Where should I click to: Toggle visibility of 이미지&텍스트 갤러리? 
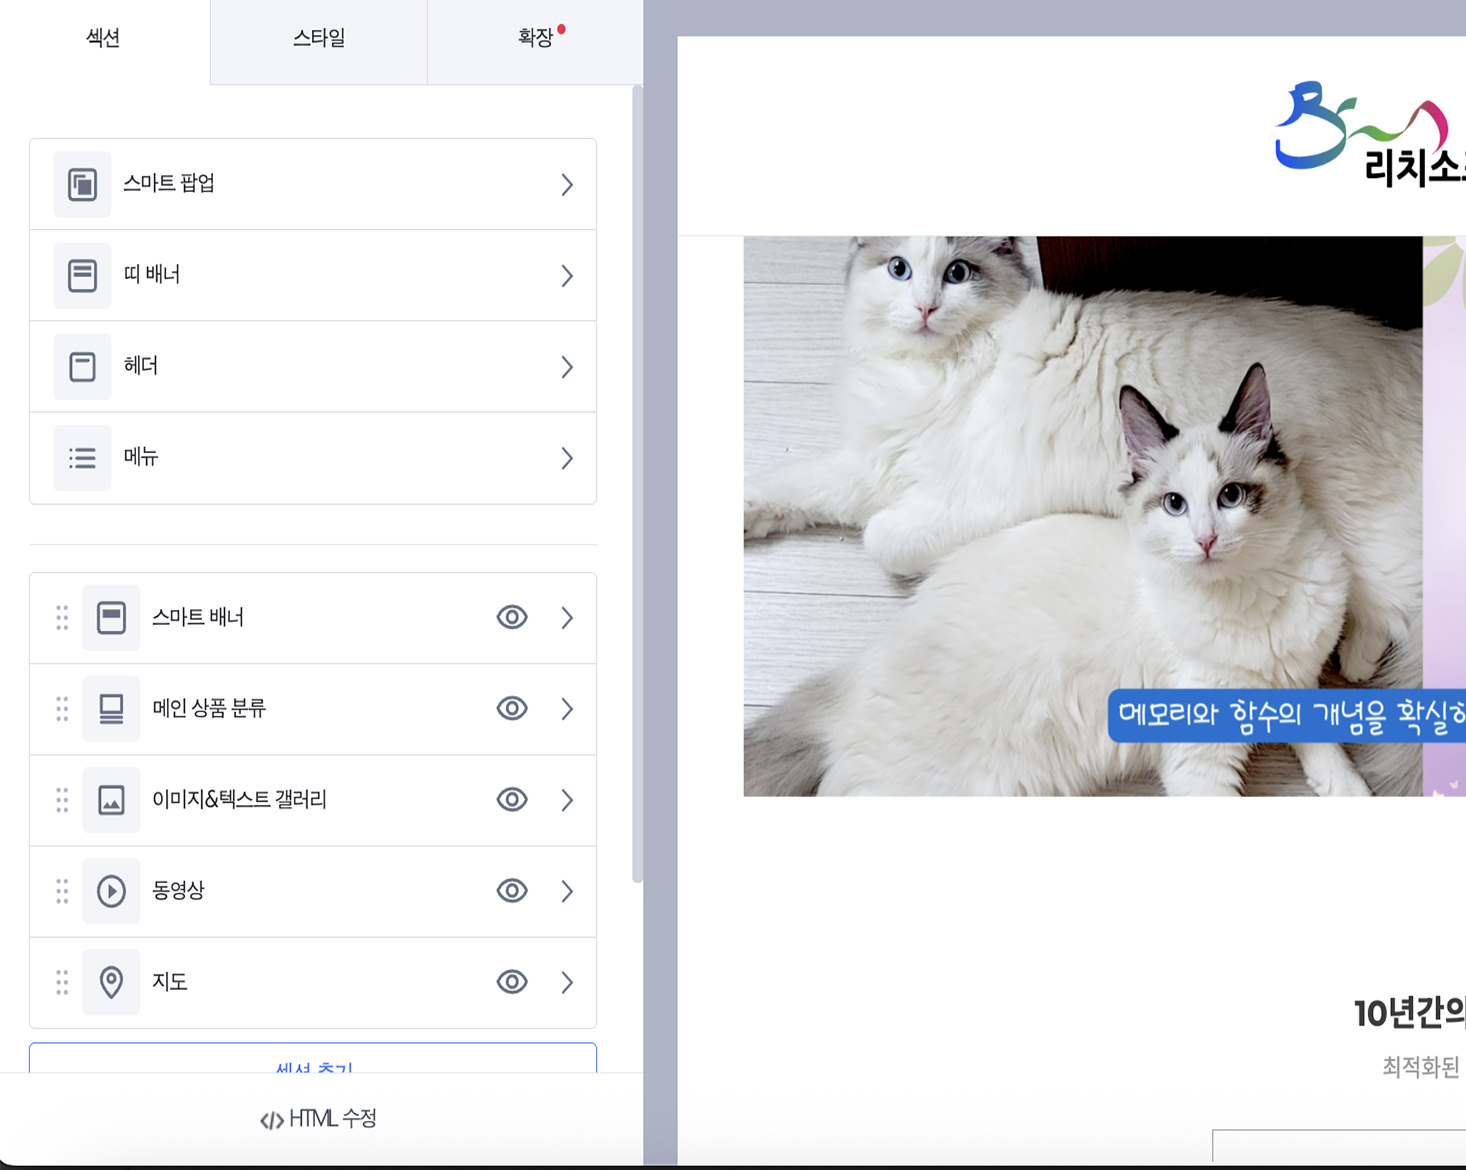tap(512, 800)
